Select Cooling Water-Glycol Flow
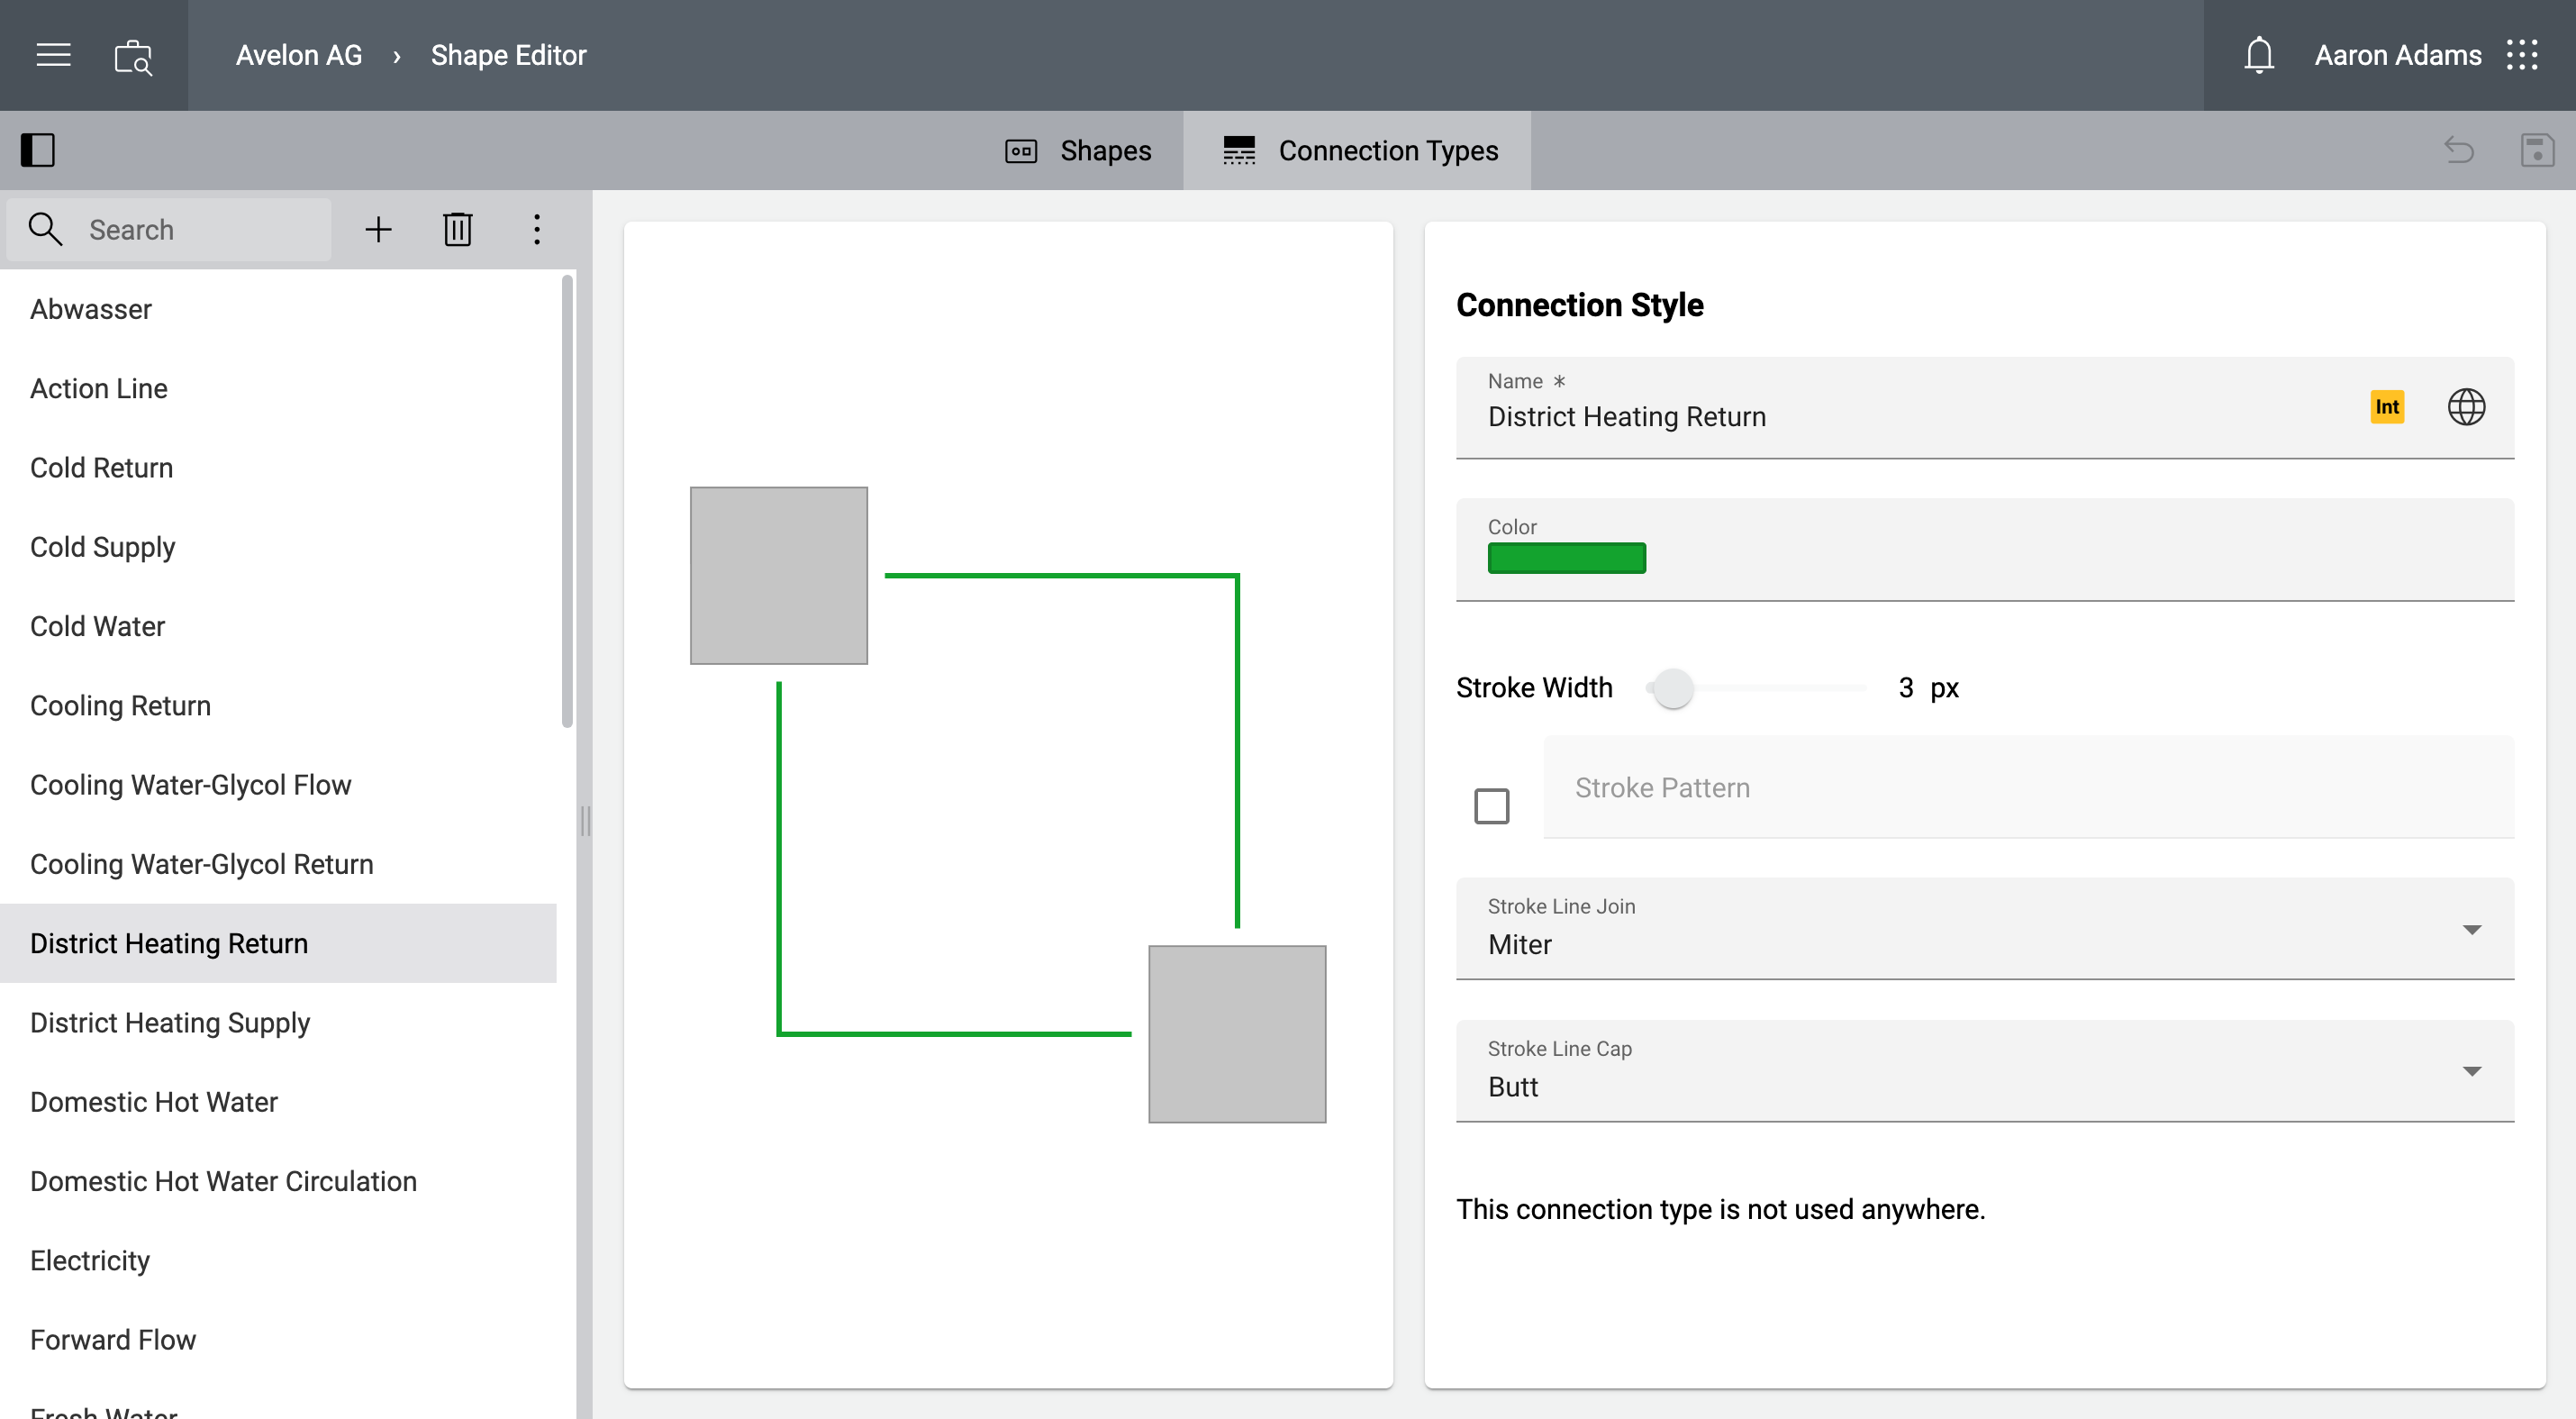This screenshot has width=2576, height=1419. coord(278,785)
